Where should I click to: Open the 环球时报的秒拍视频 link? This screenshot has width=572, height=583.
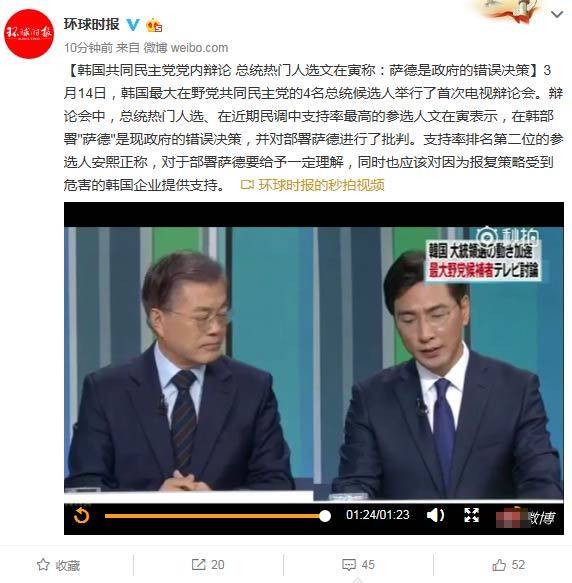click(x=321, y=185)
